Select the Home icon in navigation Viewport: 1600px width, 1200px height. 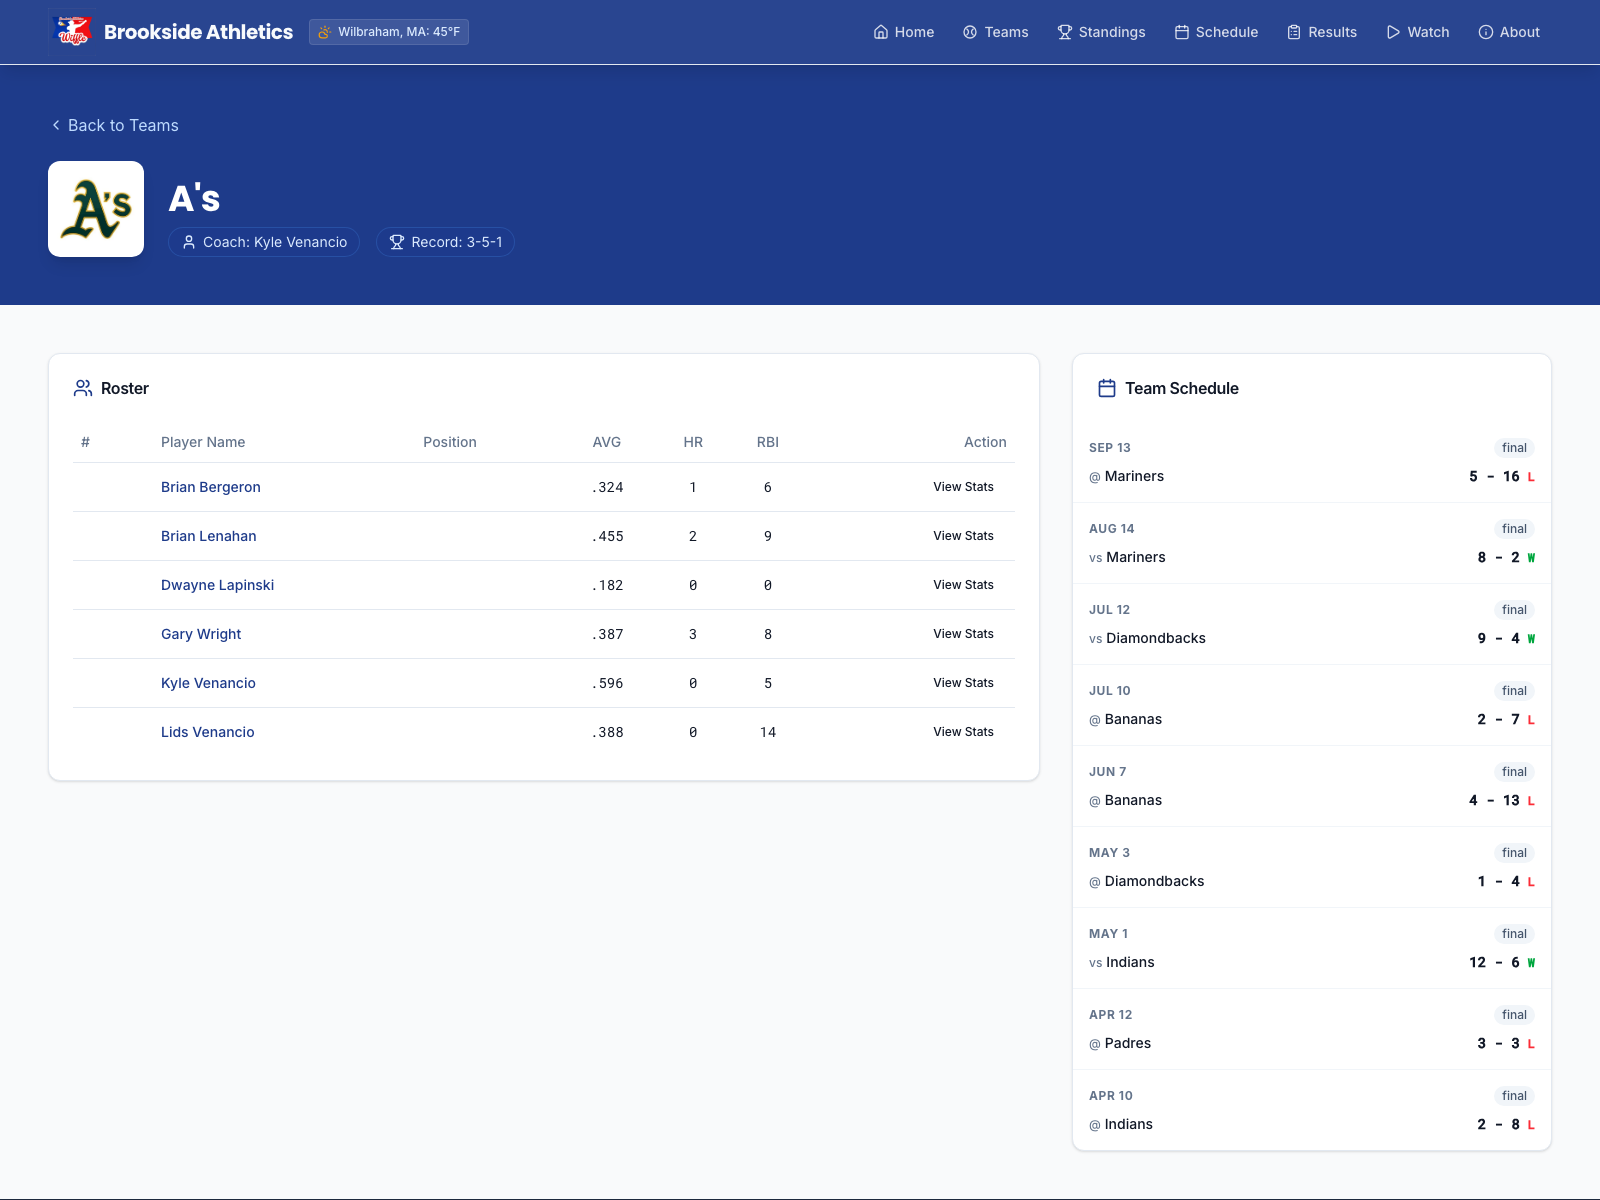coord(881,32)
